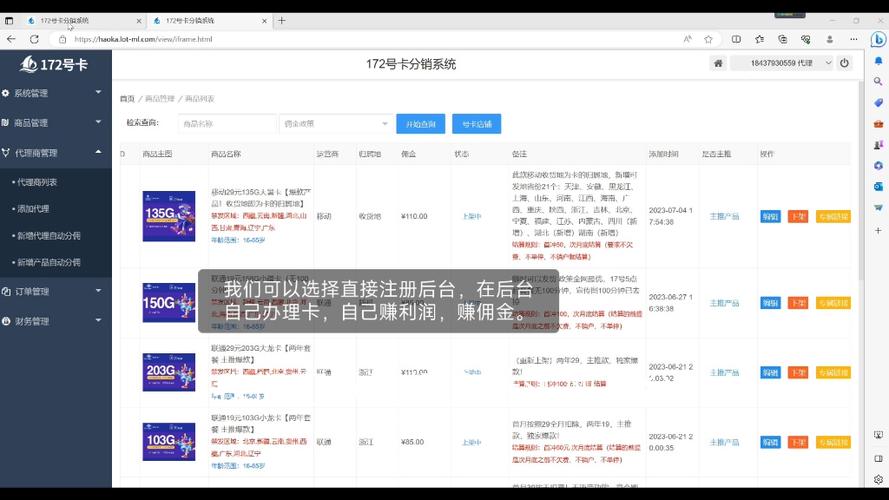The height and width of the screenshot is (500, 889).
Task: Click the 103G product thumbnail
Action: point(169,442)
